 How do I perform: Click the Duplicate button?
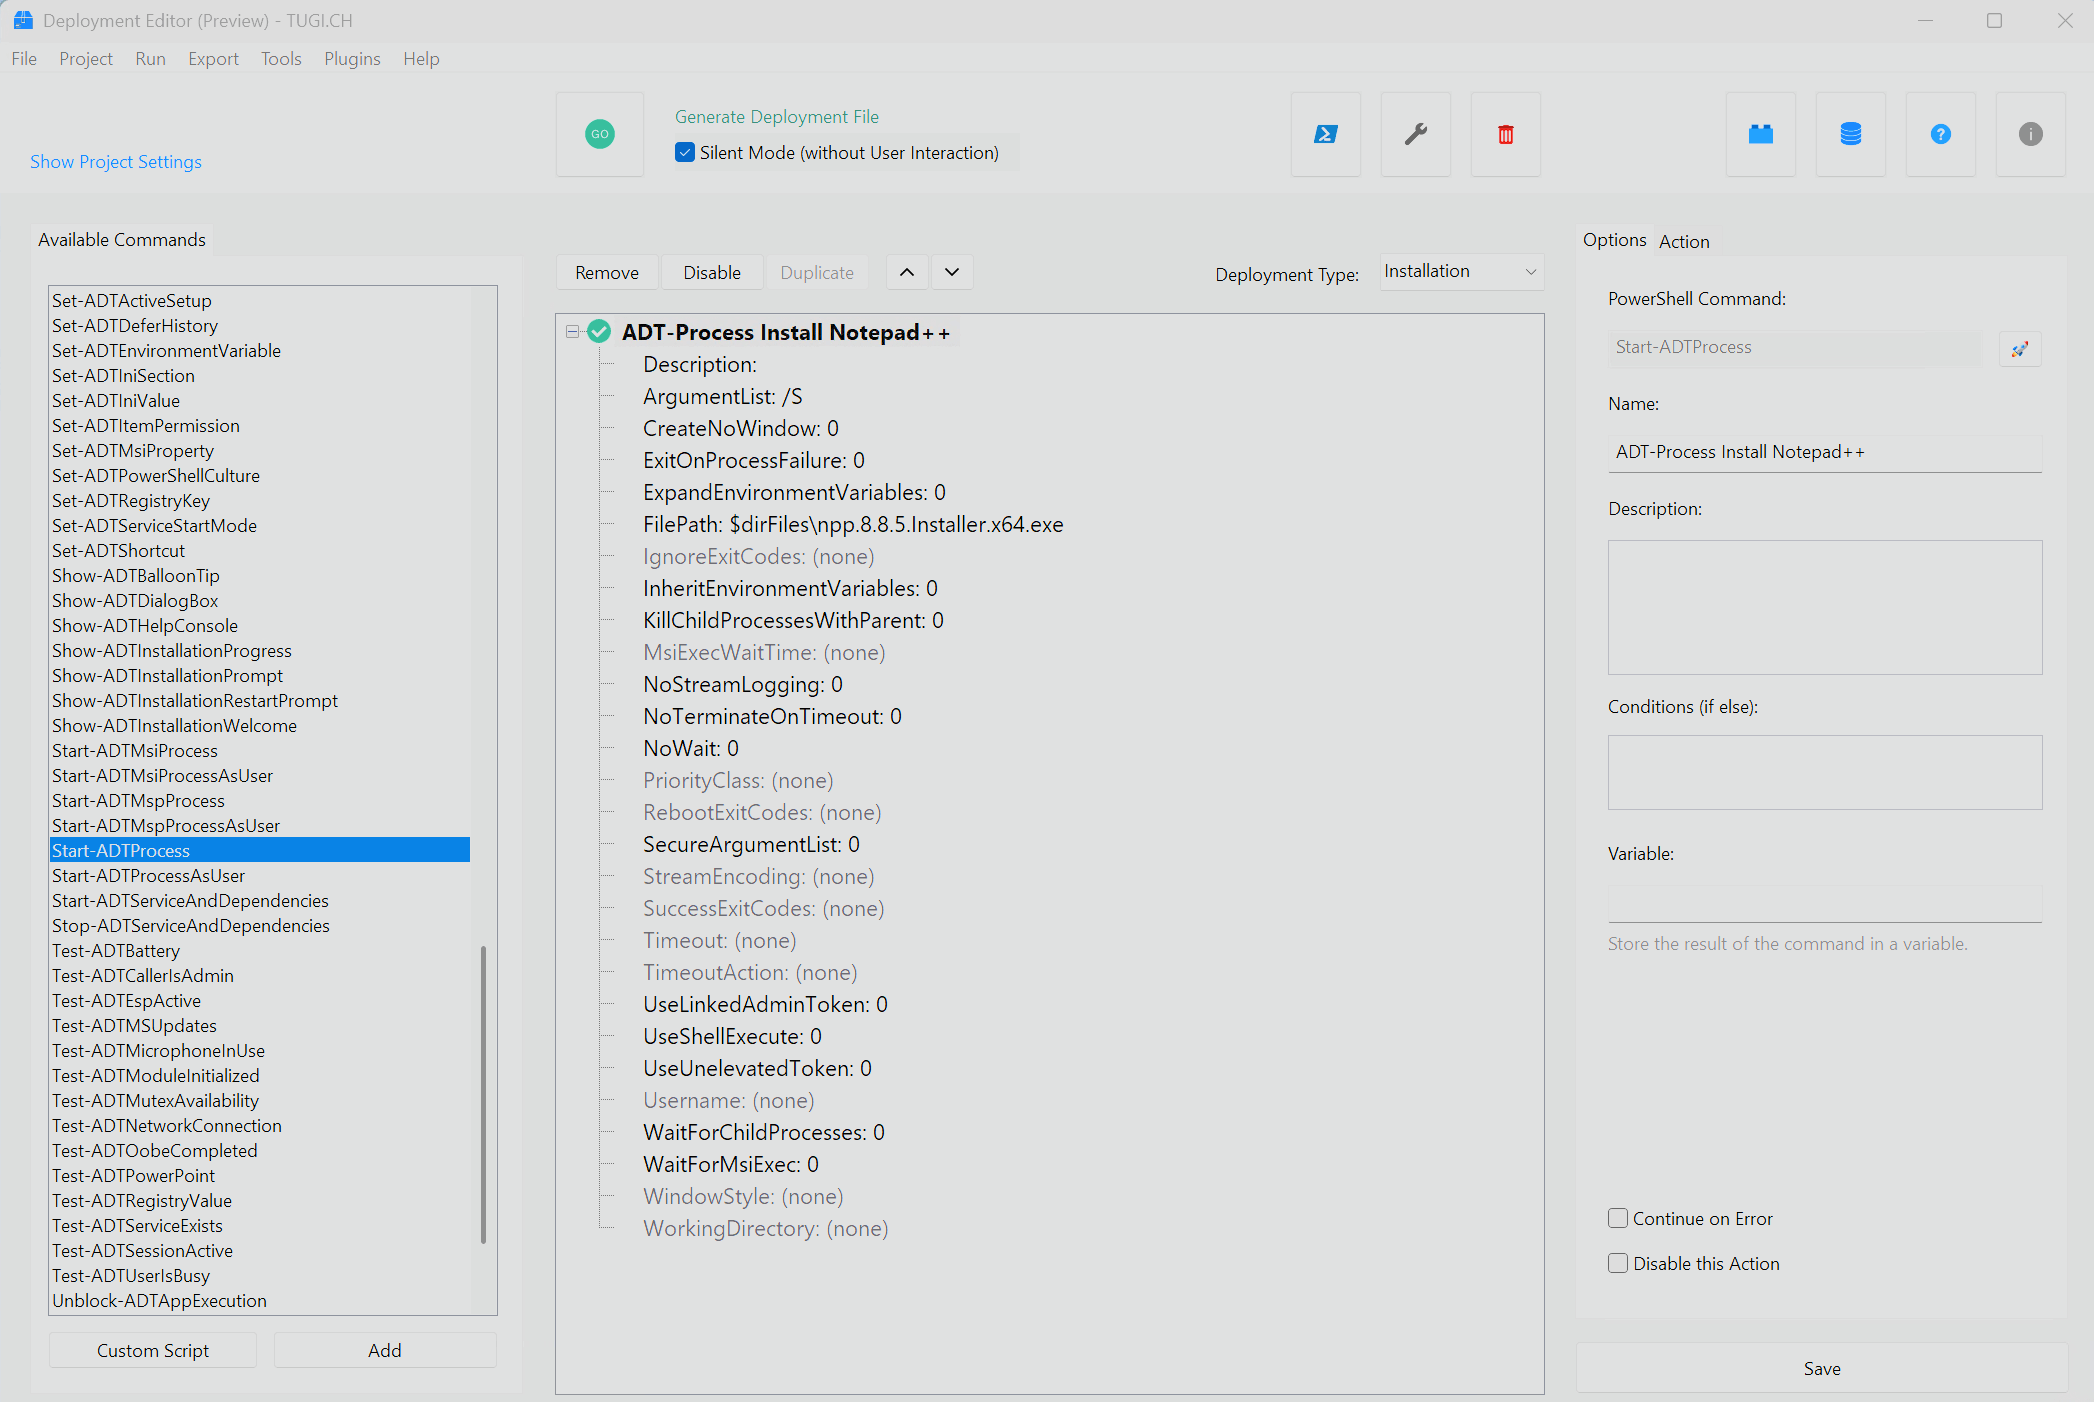[x=817, y=273]
